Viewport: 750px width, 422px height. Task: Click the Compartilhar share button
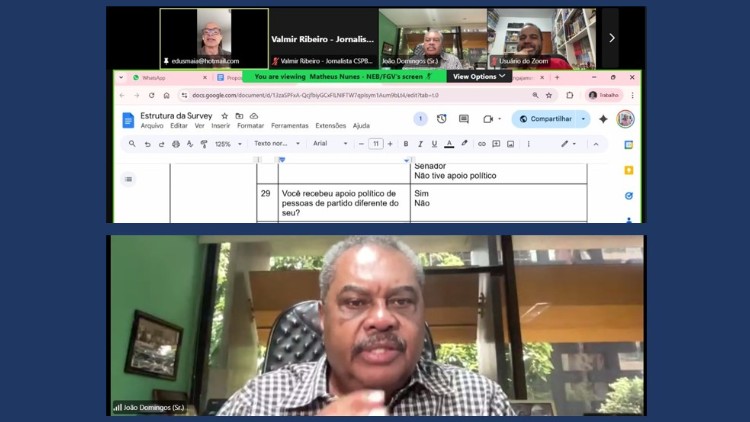545,119
